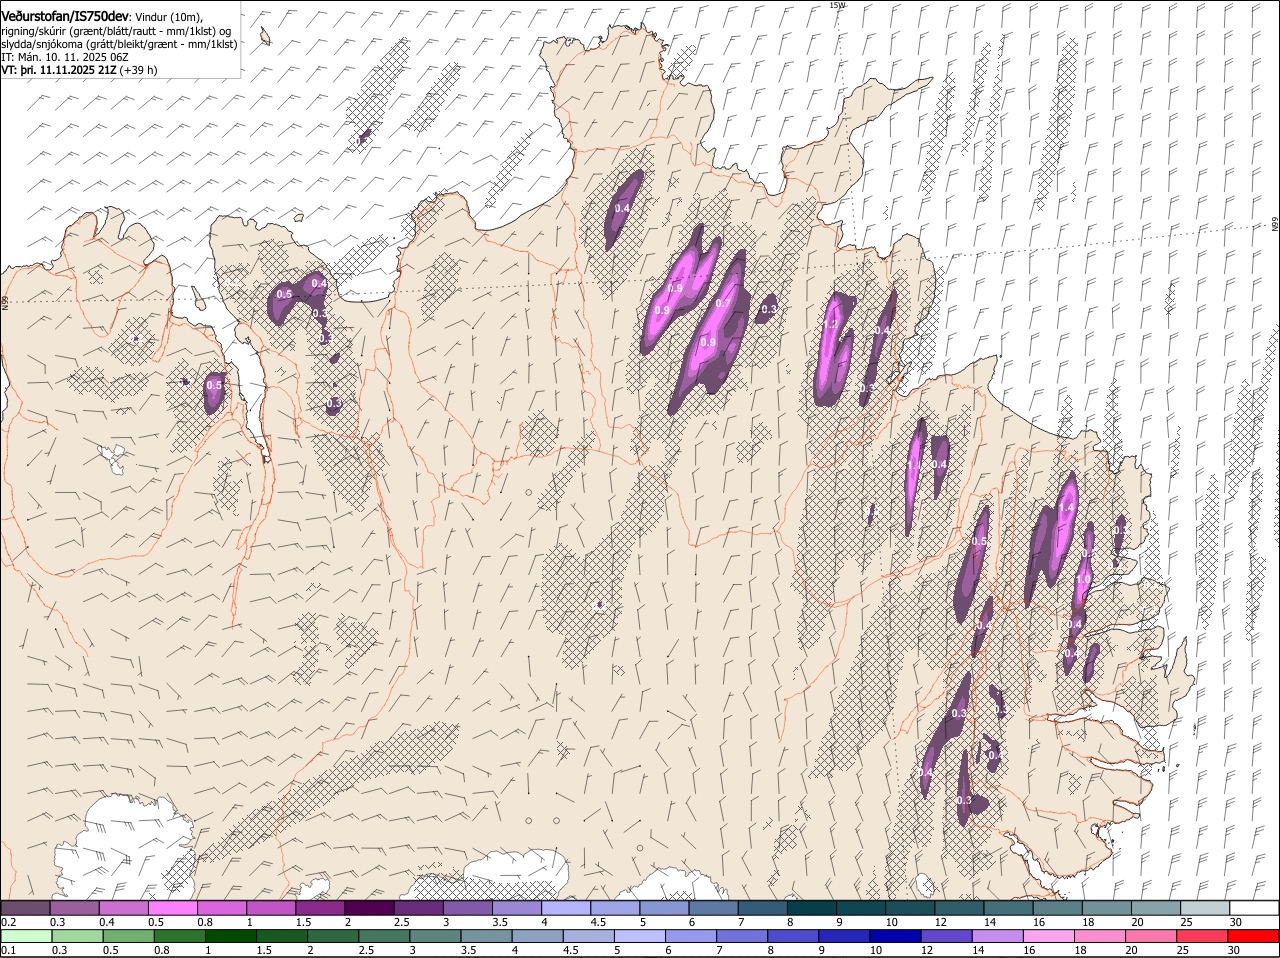Click the snow legend swatch between 0.2 and 0.3

point(26,907)
